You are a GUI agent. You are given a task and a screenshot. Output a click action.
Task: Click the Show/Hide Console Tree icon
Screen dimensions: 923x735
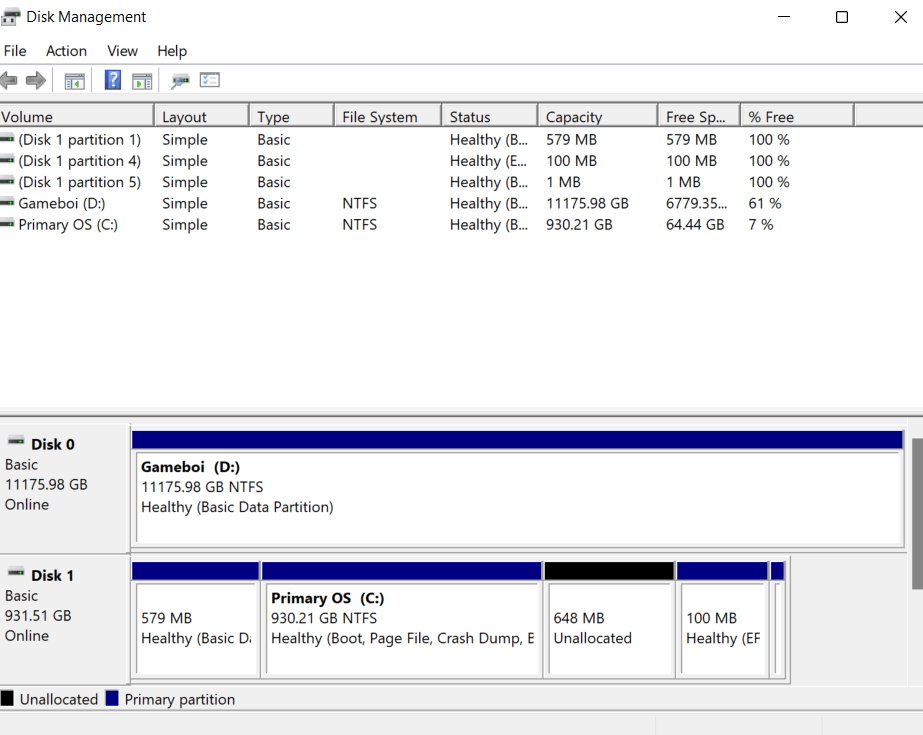tap(74, 81)
